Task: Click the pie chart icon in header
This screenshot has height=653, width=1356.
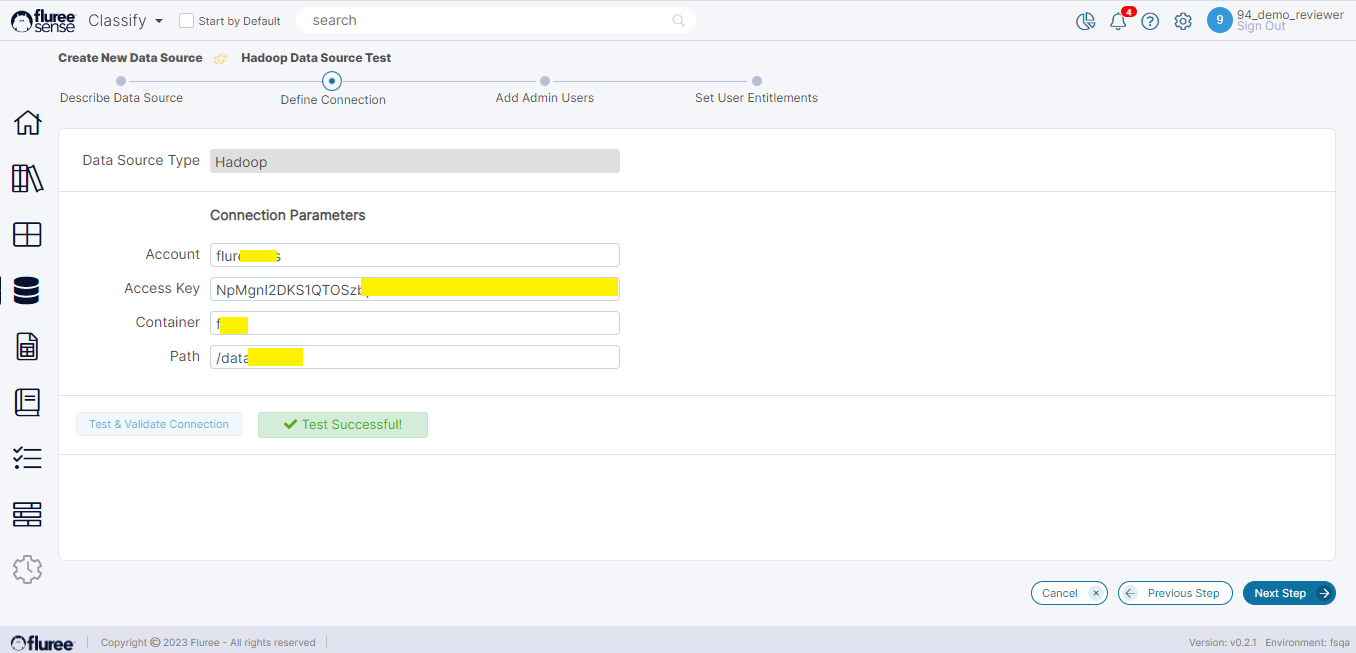Action: 1085,21
